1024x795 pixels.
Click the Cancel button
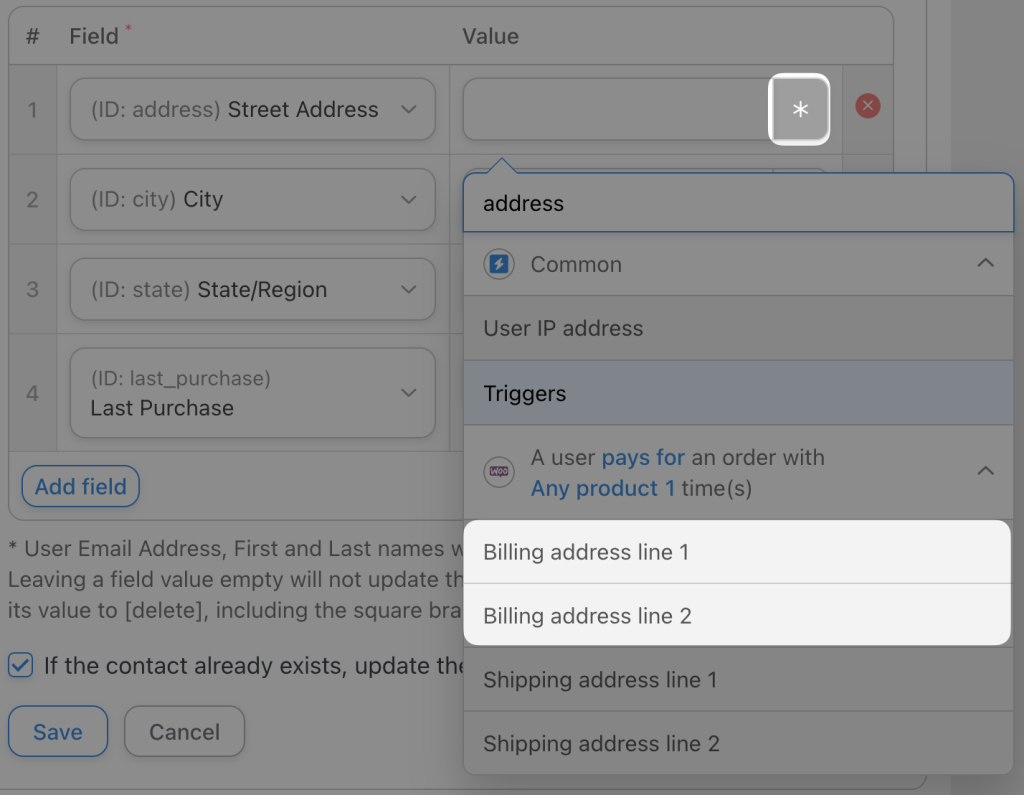coord(184,732)
